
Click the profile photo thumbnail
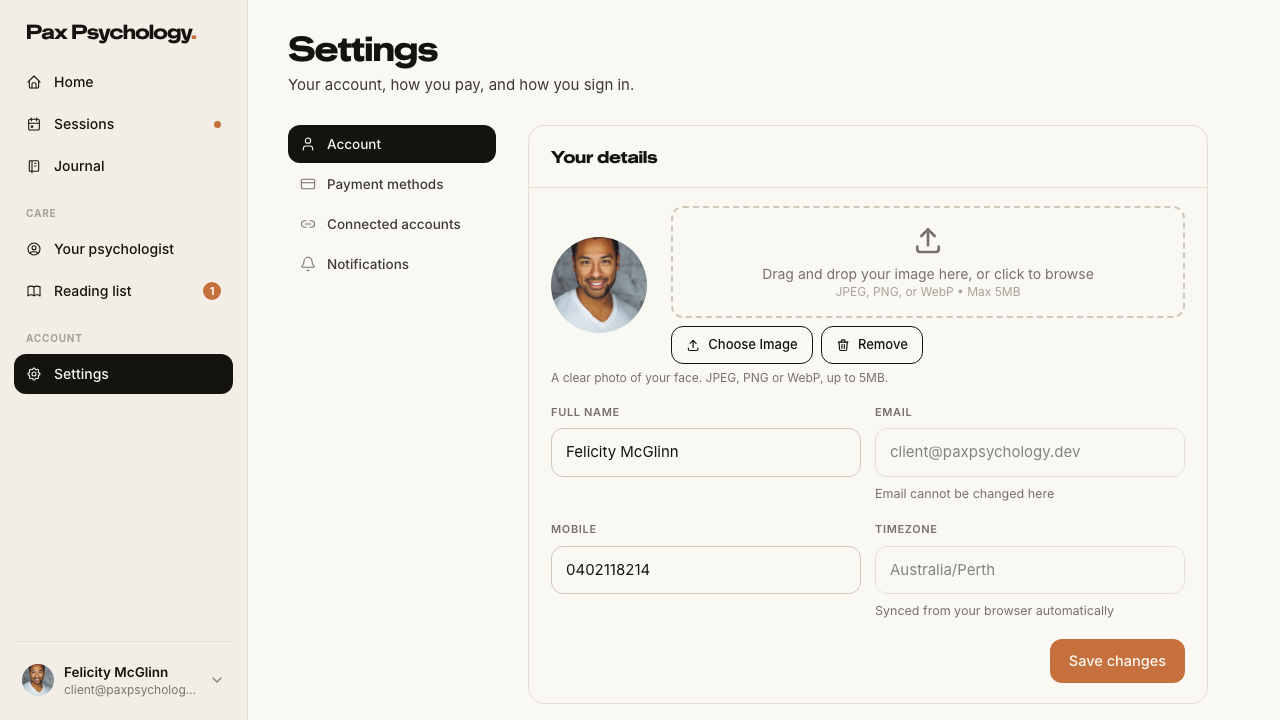[599, 285]
